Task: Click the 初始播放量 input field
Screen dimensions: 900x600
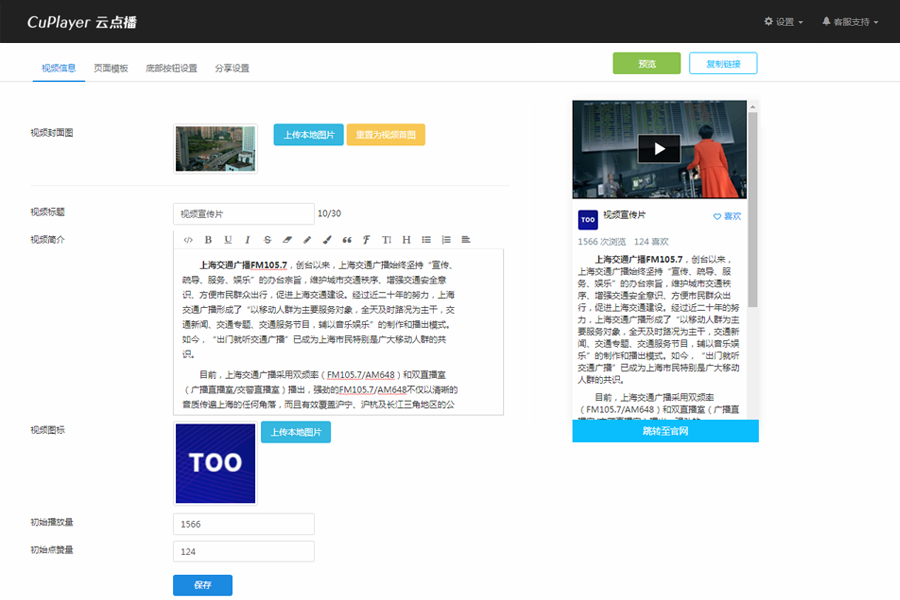Action: coord(244,524)
